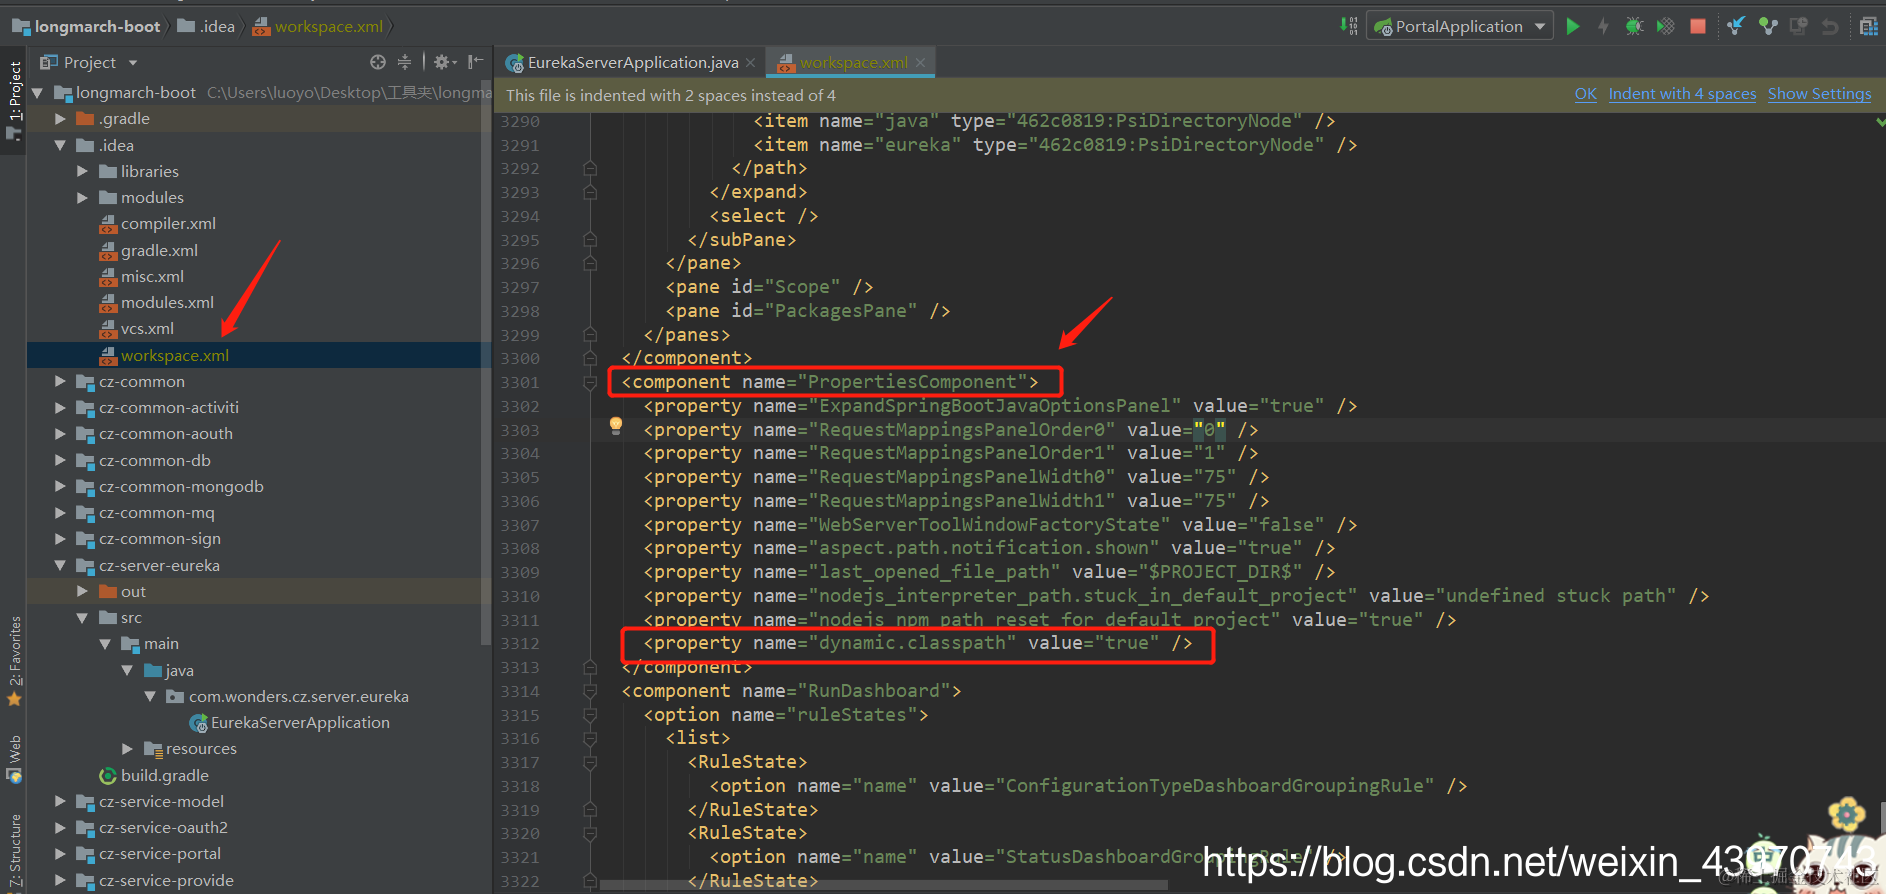Place cursor on the dynamic.classpath property line
The width and height of the screenshot is (1886, 894).
(x=917, y=644)
